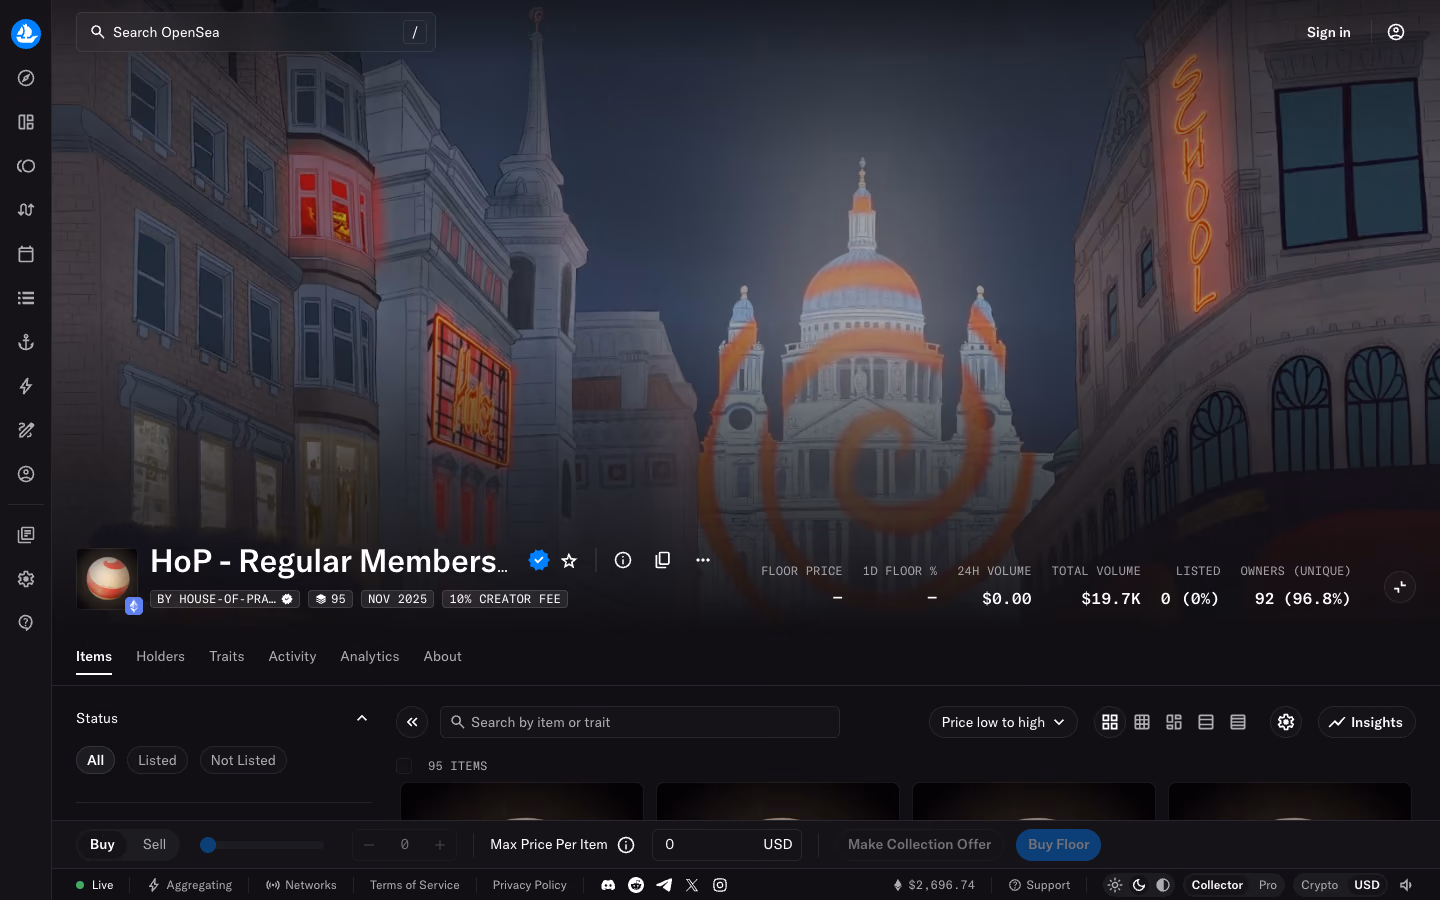Open the X social link in footer
Viewport: 1440px width, 900px height.
692,885
